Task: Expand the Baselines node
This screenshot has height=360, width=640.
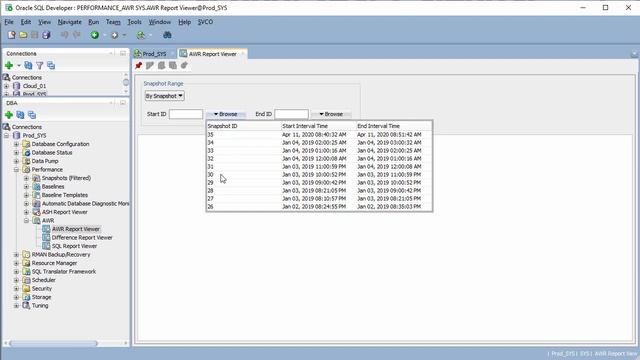Action: coord(27,187)
